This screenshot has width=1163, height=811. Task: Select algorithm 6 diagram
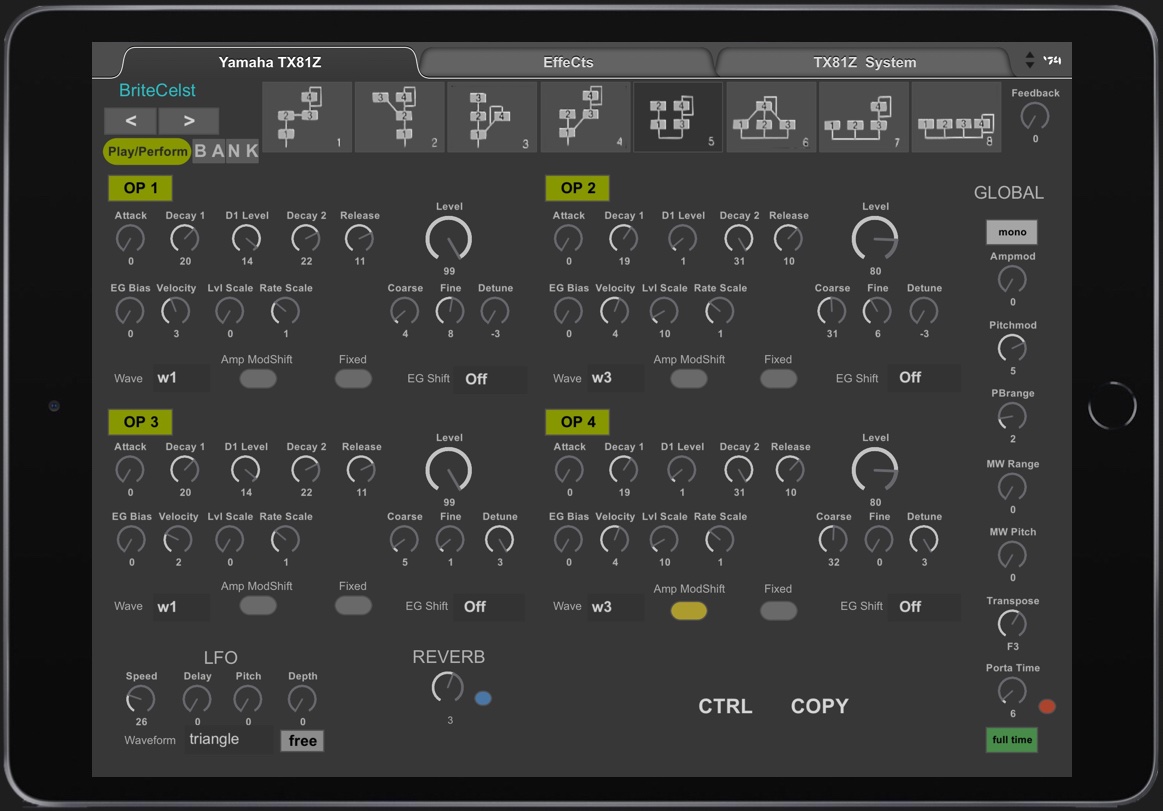click(x=771, y=117)
